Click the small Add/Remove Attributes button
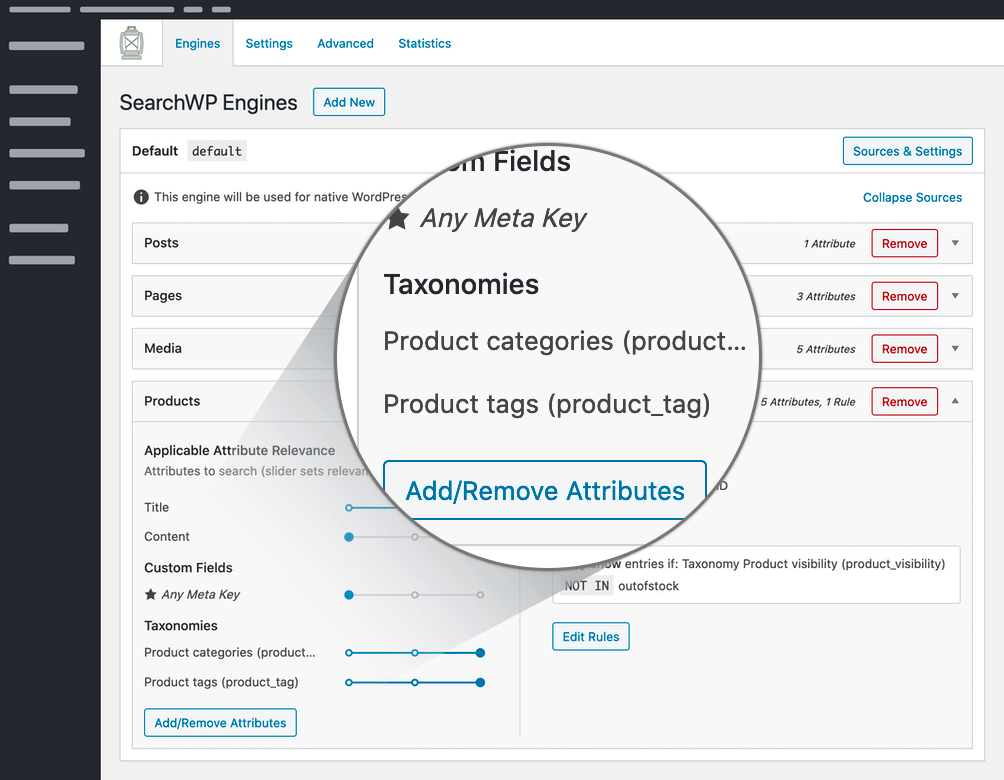This screenshot has width=1004, height=780. click(x=220, y=722)
